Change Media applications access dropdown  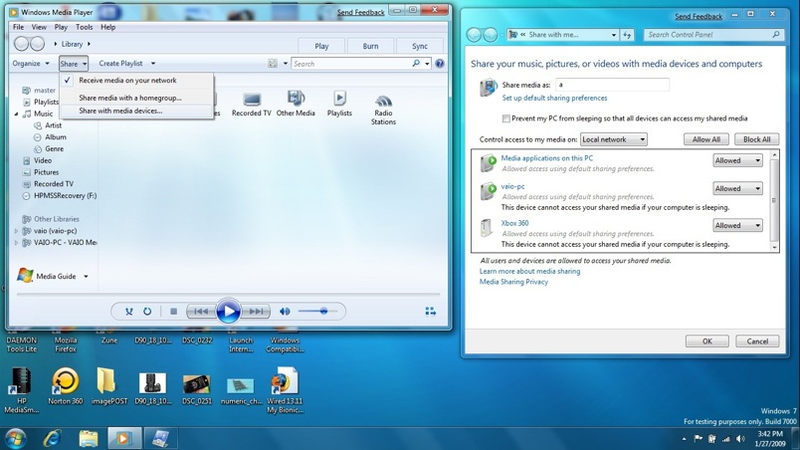tap(738, 160)
